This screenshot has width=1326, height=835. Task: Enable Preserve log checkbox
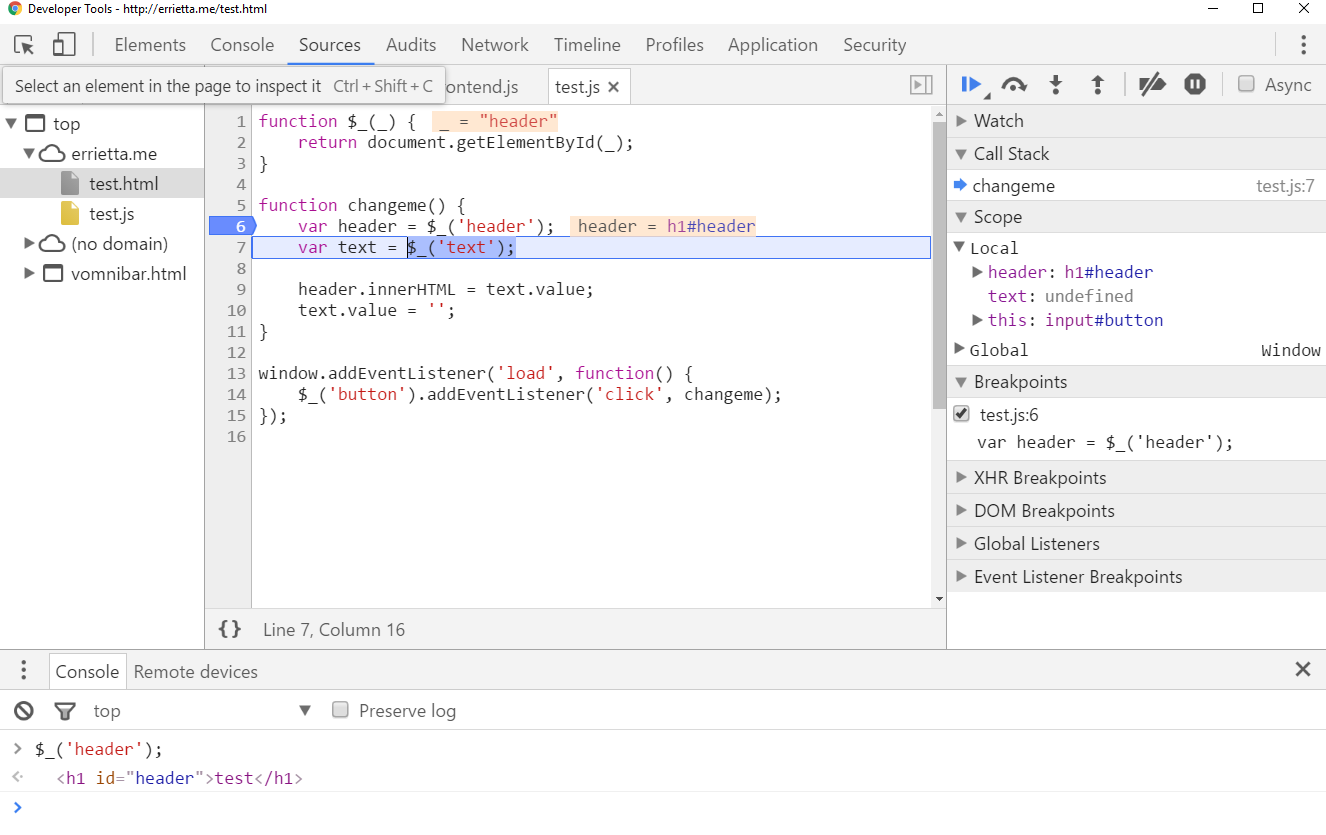tap(340, 710)
